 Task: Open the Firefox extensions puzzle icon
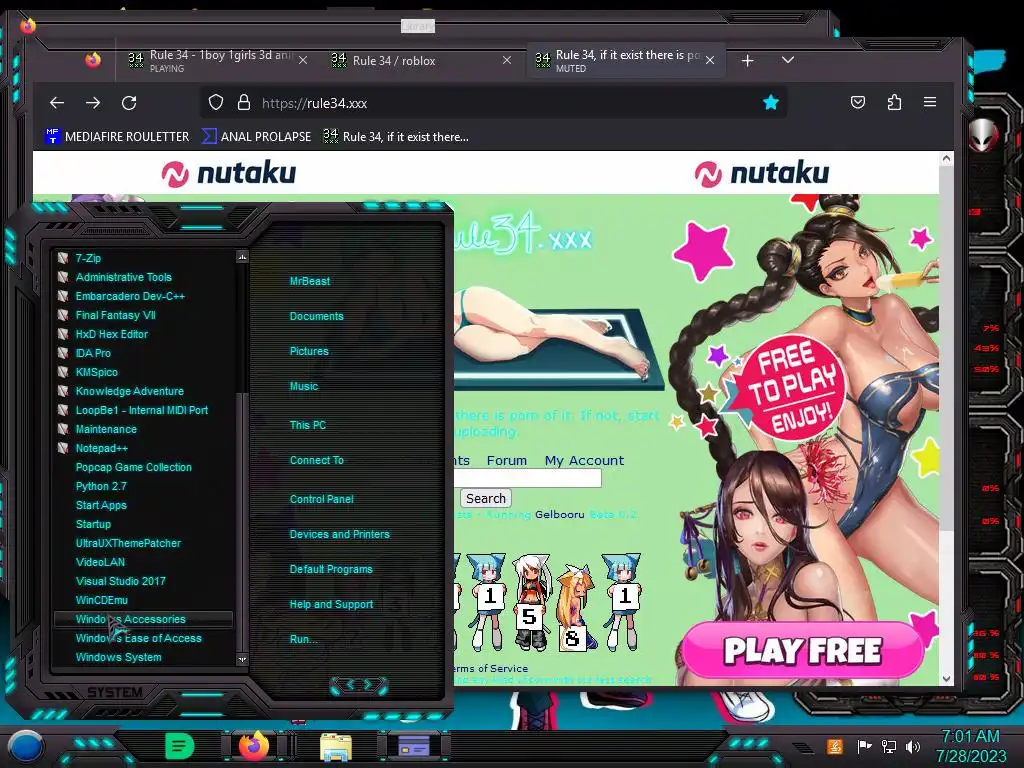895,103
